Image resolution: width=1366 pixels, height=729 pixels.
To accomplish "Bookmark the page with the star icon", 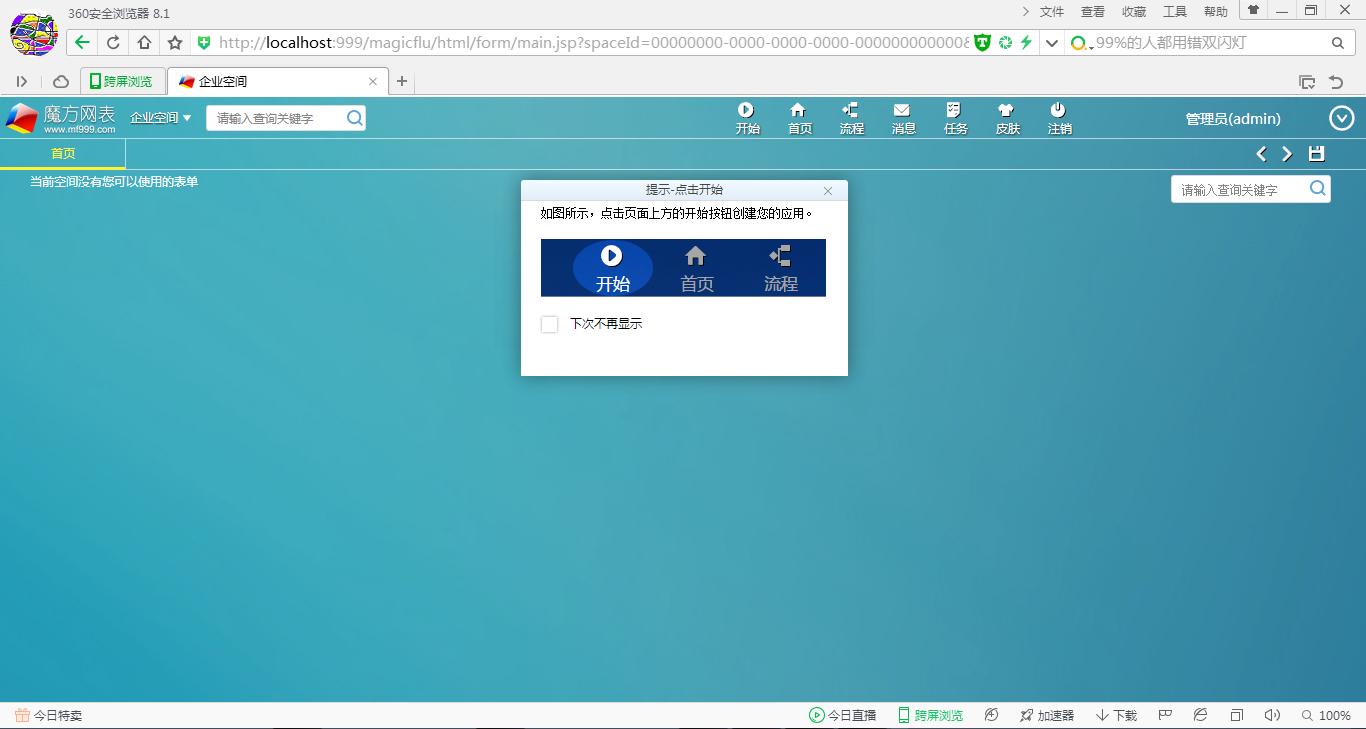I will pyautogui.click(x=175, y=43).
